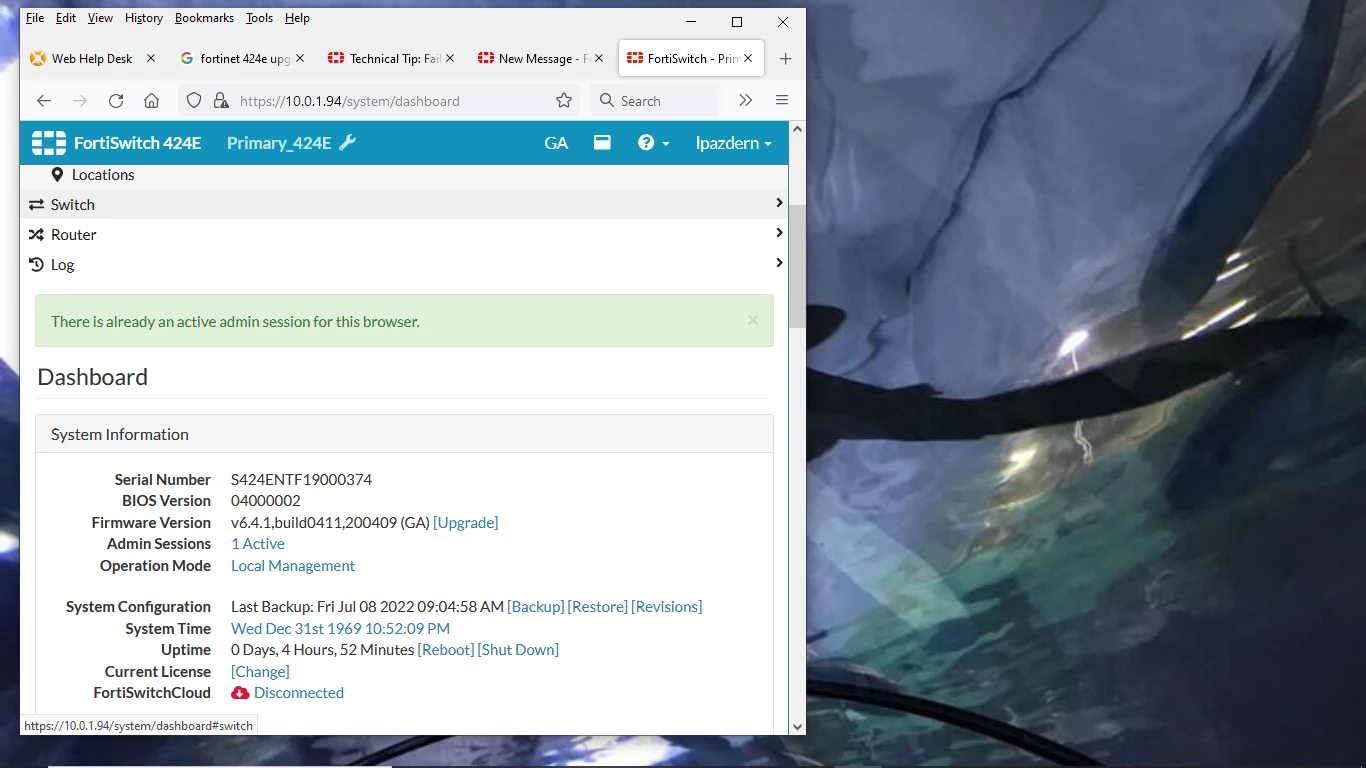Reload the current page
1366x768 pixels.
click(116, 101)
